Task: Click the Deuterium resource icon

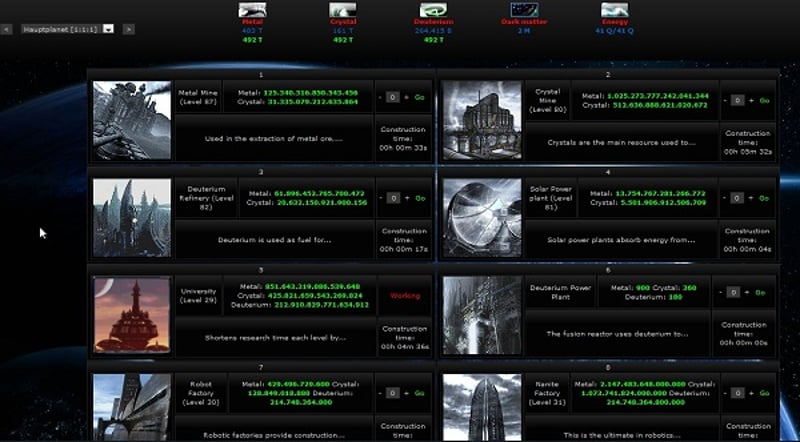Action: click(433, 10)
